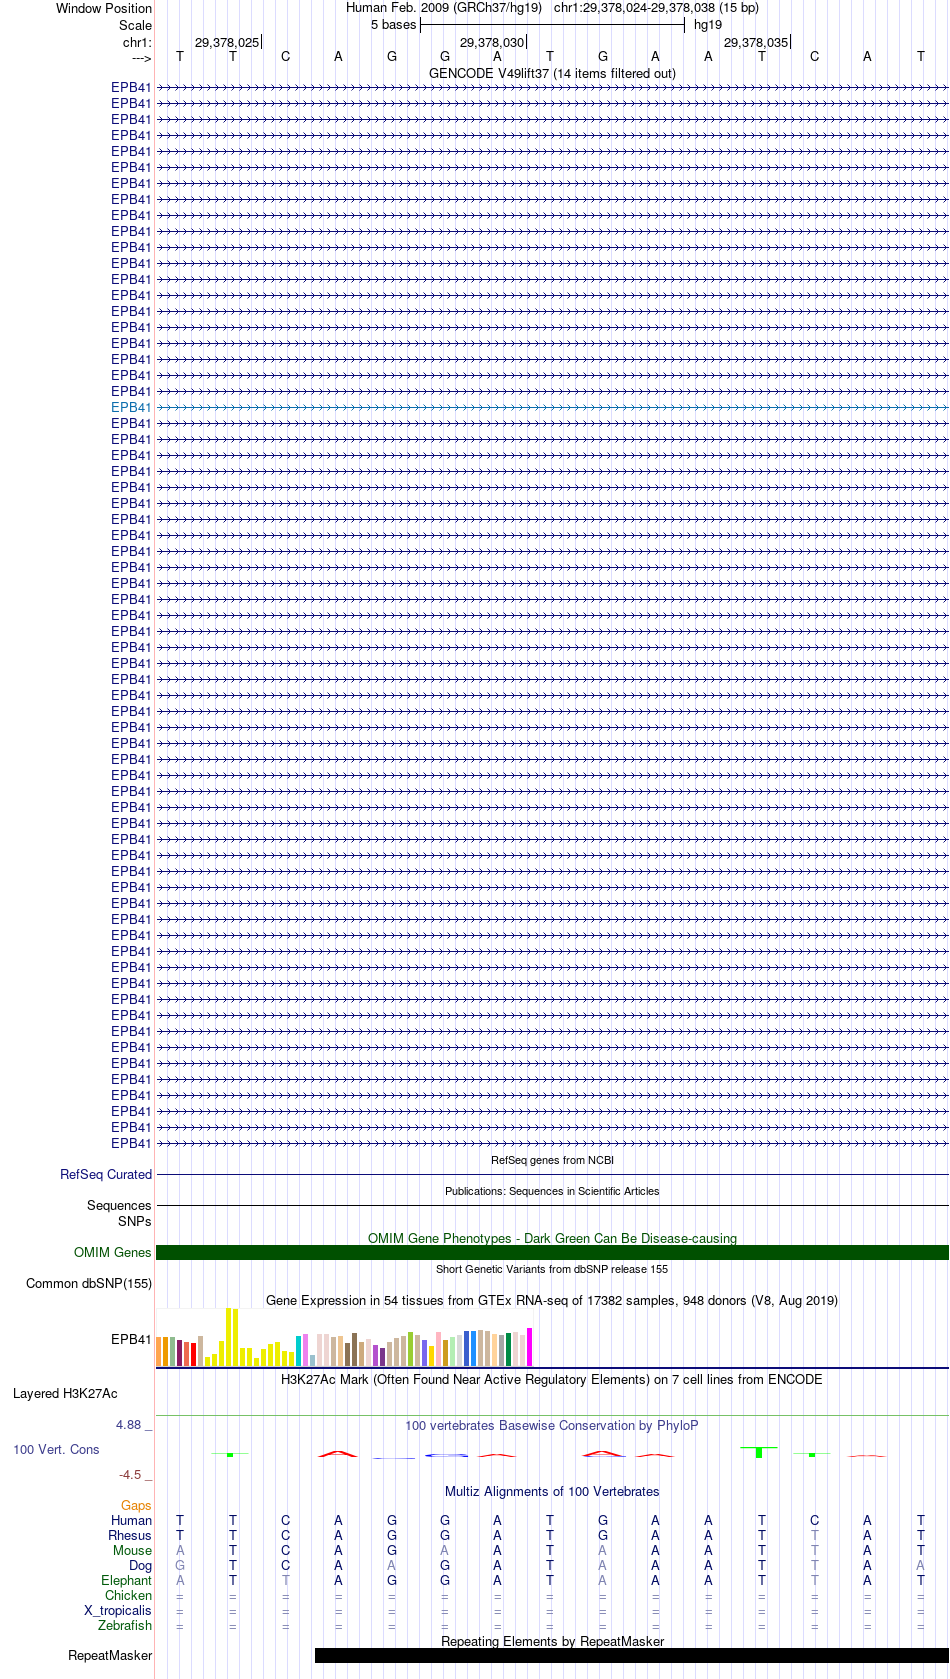Click the '--->' sequence direction label
This screenshot has width=950, height=1679.
pos(141,59)
